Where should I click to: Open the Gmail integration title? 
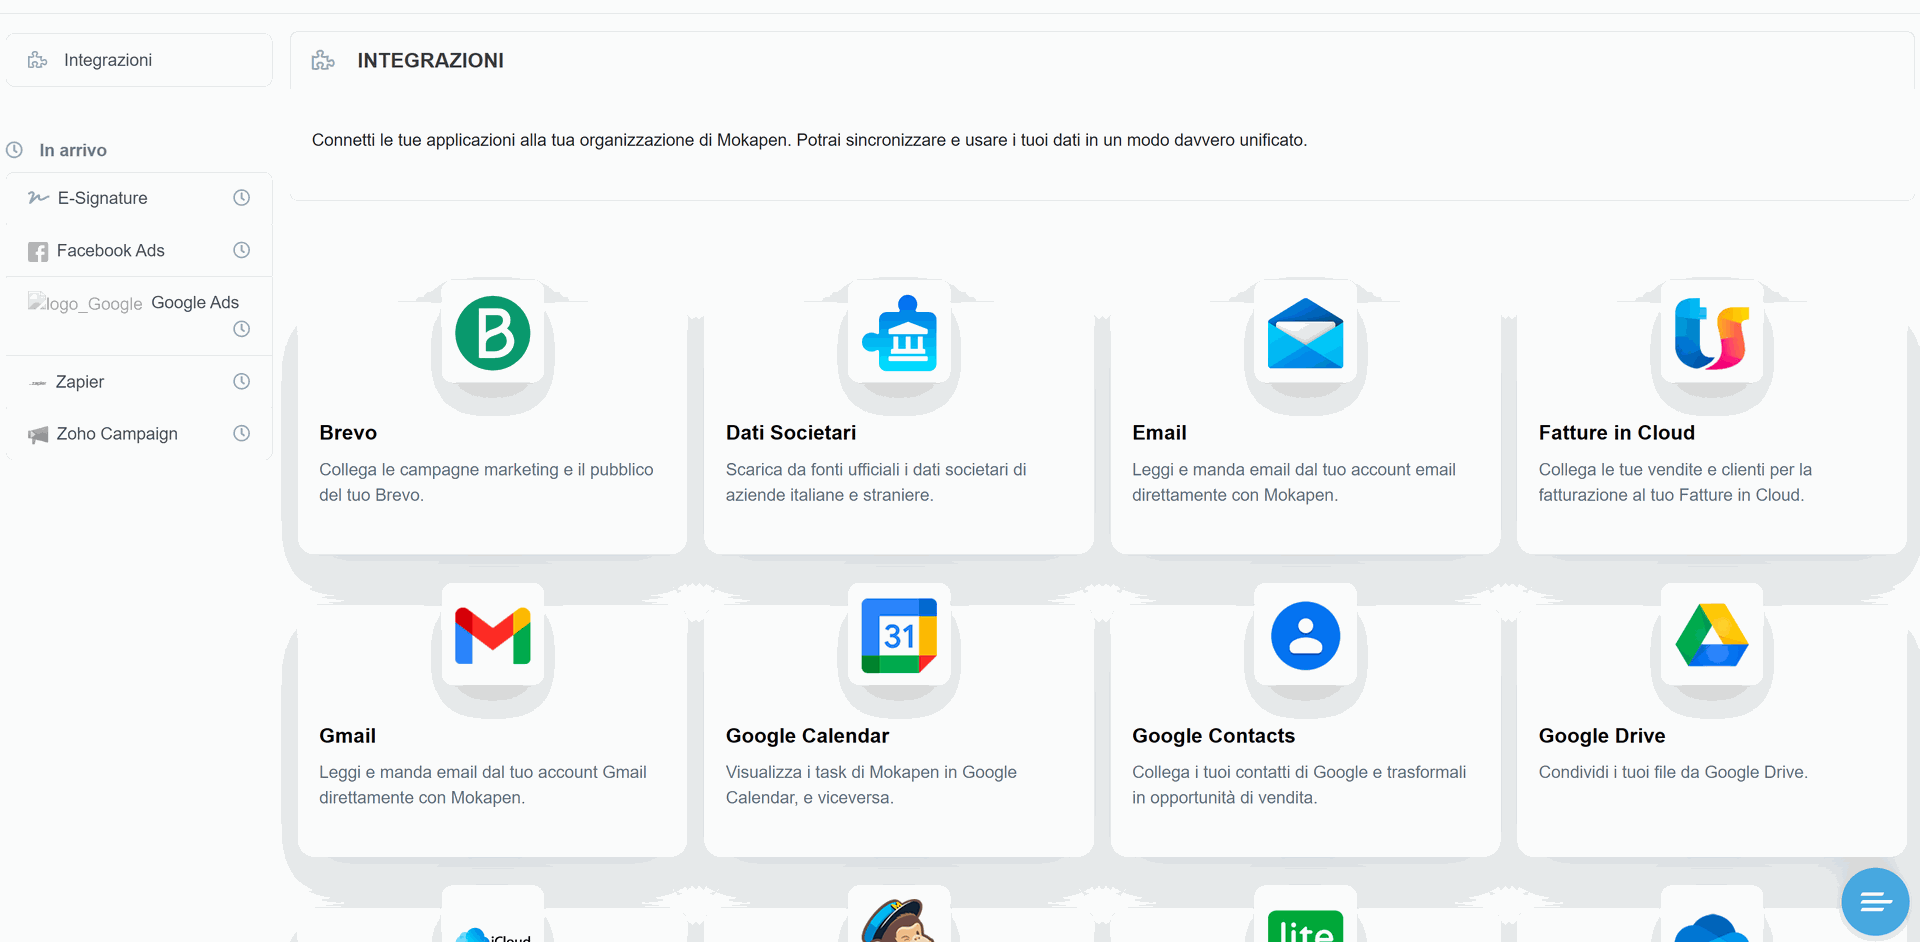click(347, 736)
